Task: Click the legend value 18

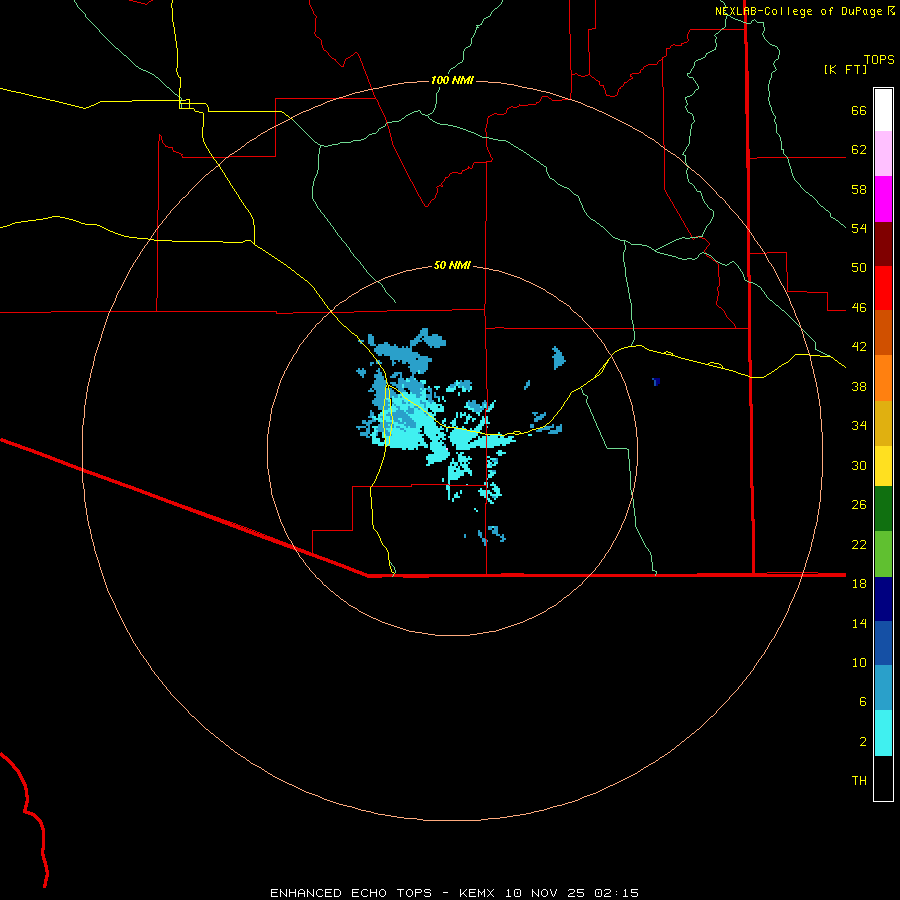Action: (859, 584)
